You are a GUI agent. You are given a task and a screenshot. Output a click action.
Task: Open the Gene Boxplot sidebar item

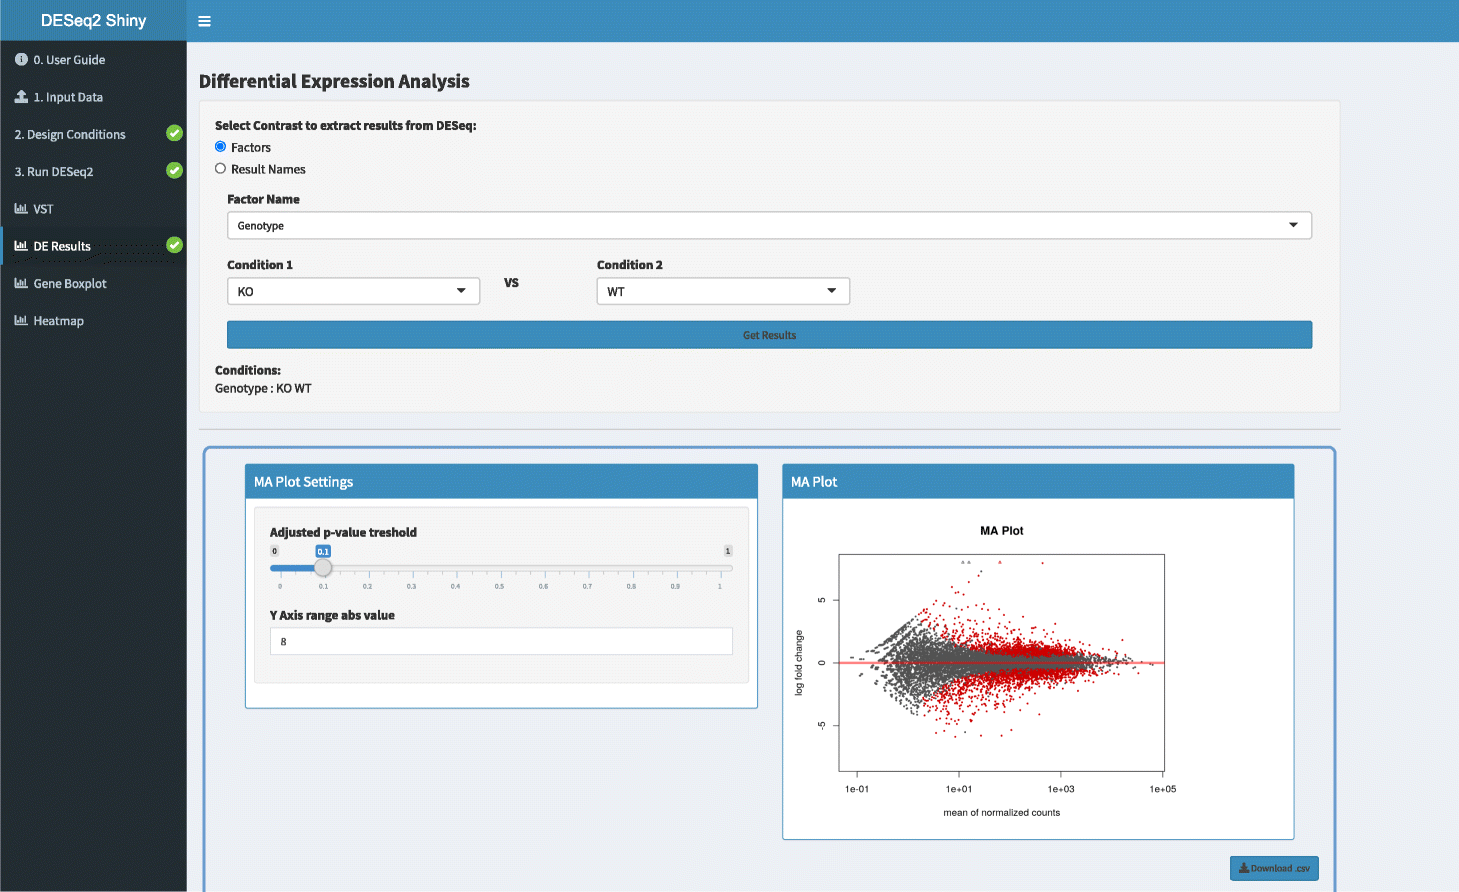click(93, 283)
